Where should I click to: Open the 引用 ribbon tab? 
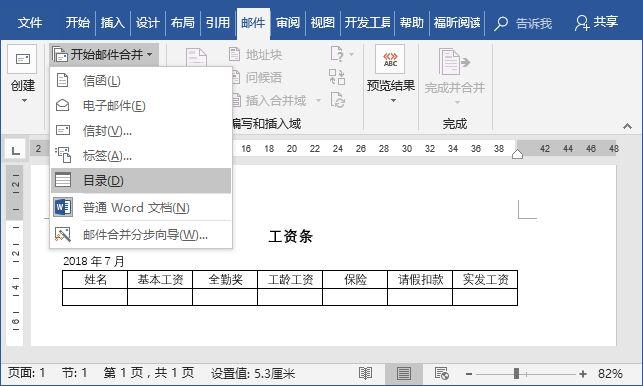[x=217, y=23]
